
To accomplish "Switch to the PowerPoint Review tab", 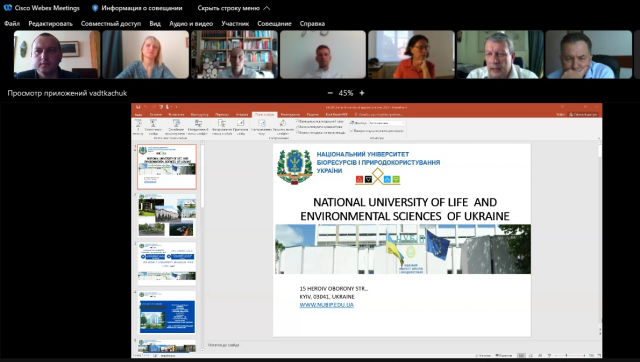I will point(290,115).
